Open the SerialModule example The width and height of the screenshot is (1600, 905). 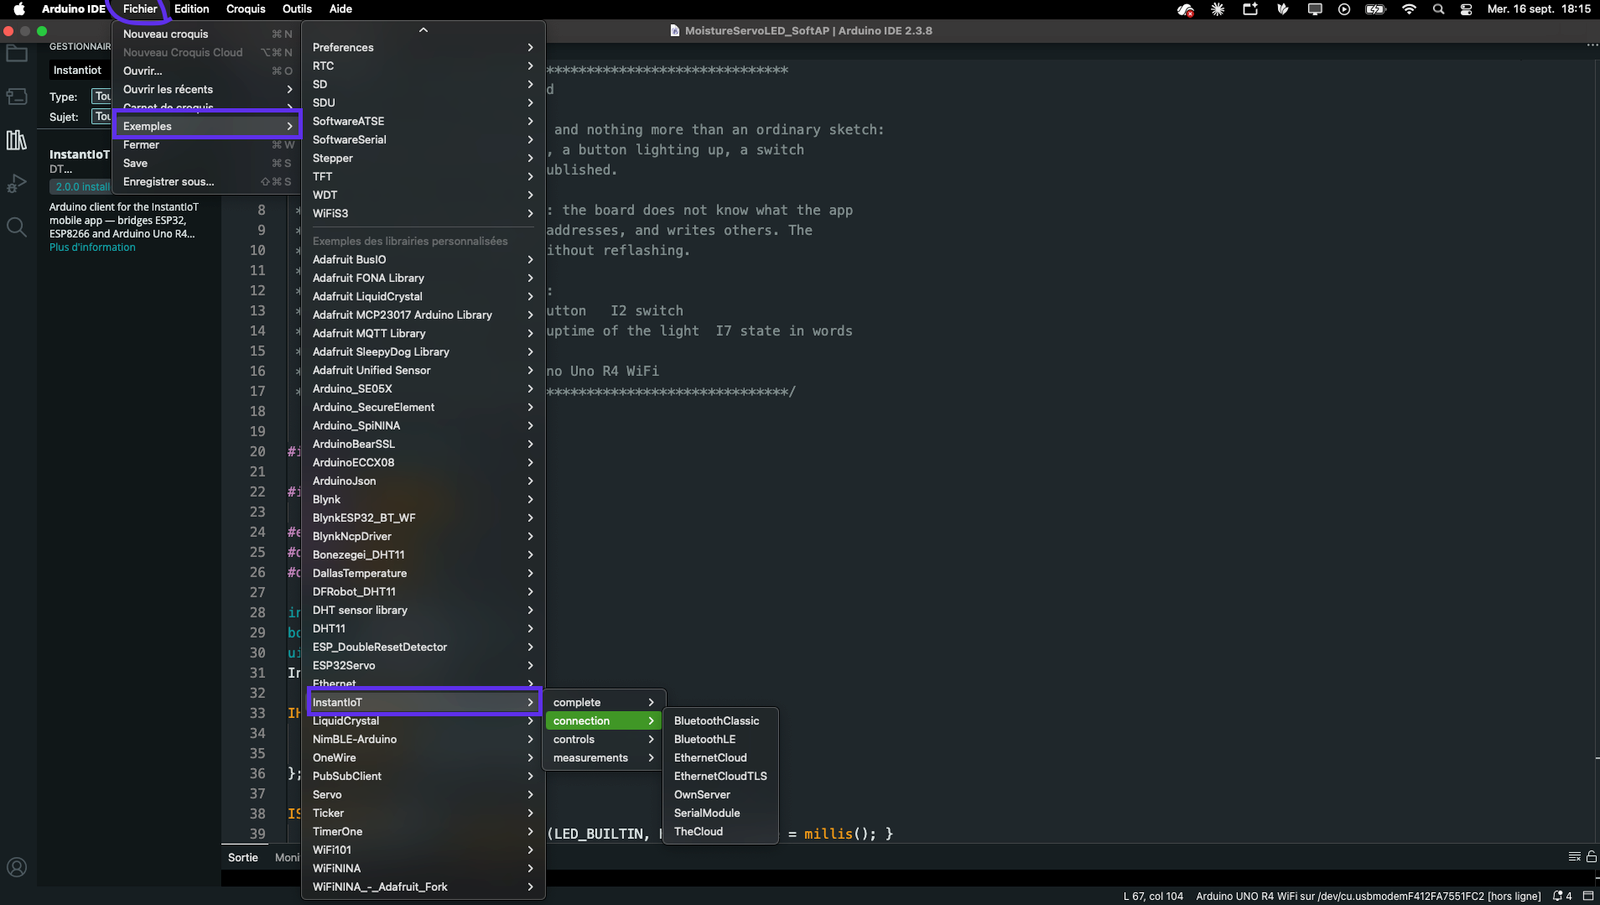click(720, 813)
